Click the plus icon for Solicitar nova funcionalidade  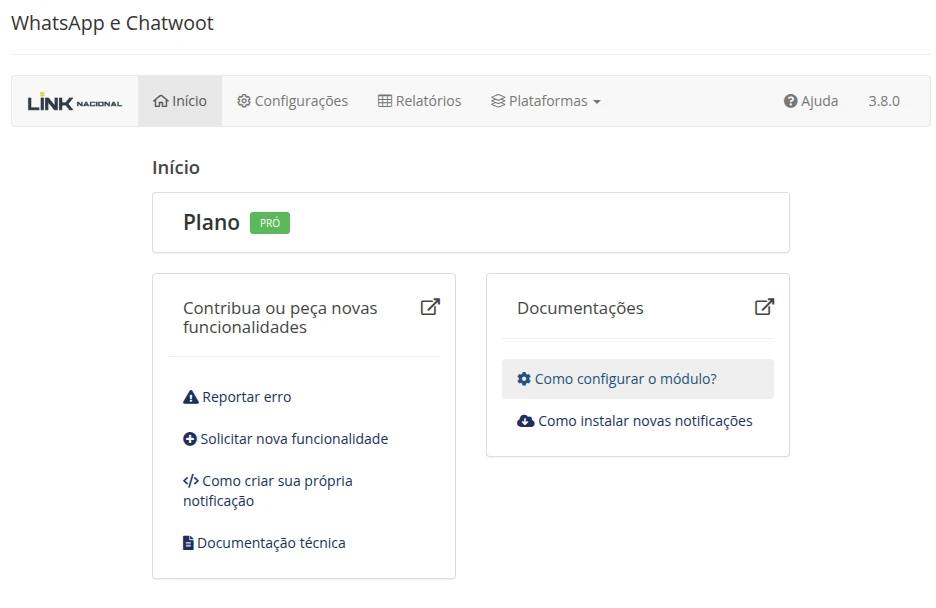tap(190, 439)
